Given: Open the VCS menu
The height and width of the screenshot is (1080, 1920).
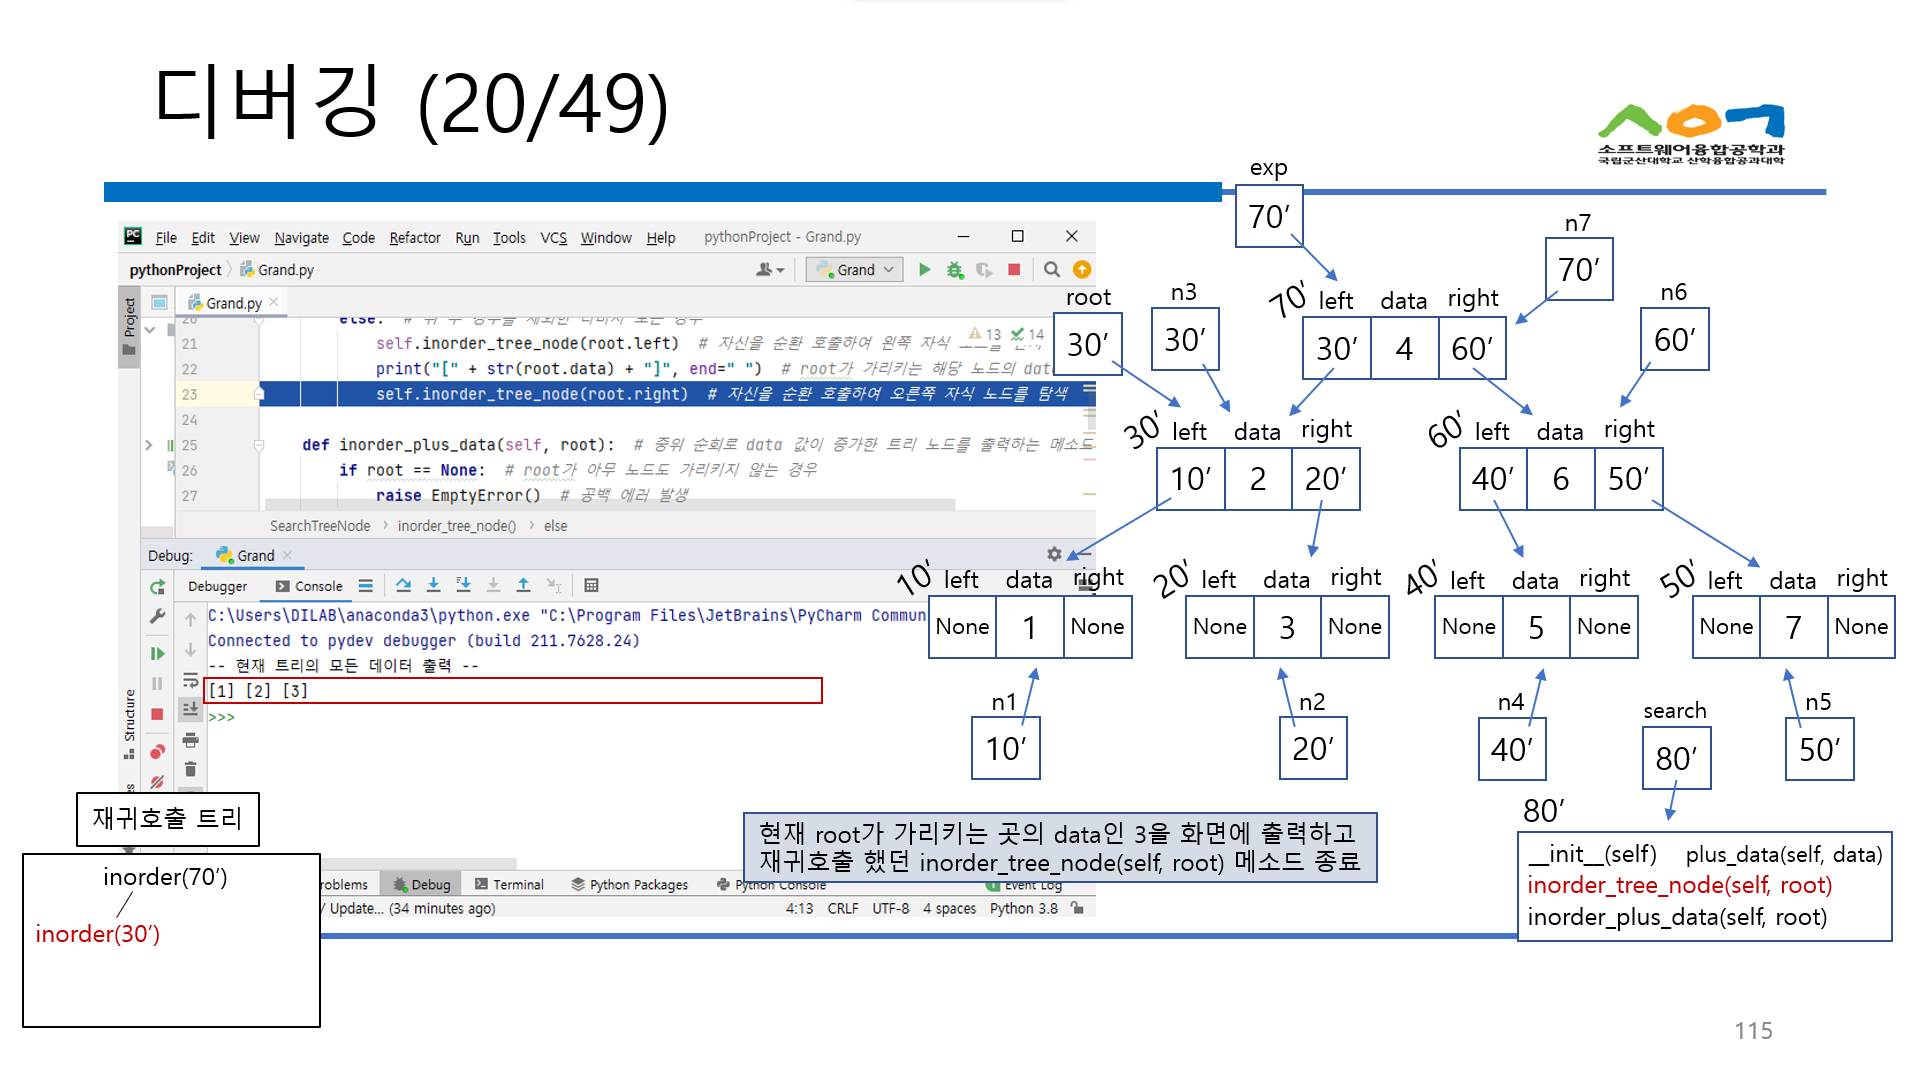Looking at the screenshot, I should coord(553,238).
